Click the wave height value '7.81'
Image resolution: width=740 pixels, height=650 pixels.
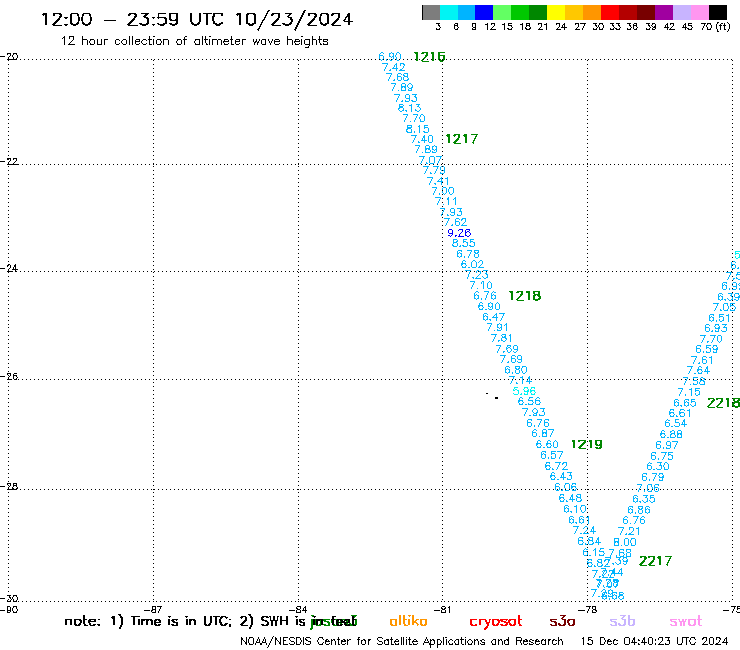point(501,338)
